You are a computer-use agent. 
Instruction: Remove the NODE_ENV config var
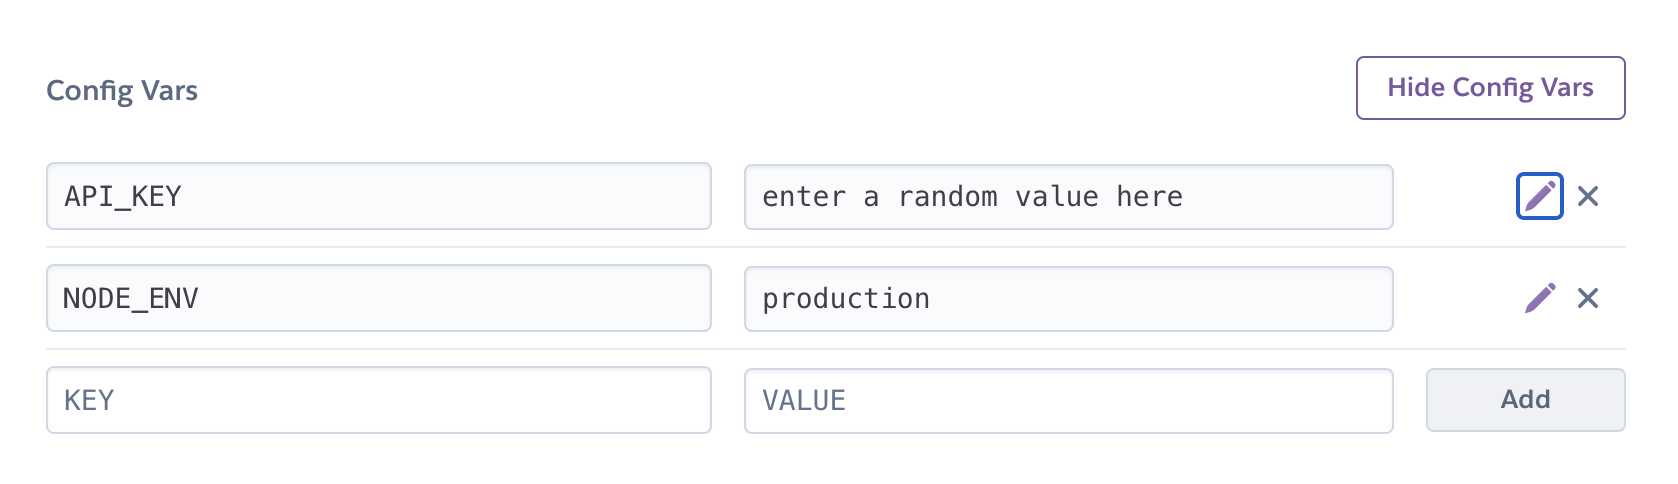(1588, 298)
